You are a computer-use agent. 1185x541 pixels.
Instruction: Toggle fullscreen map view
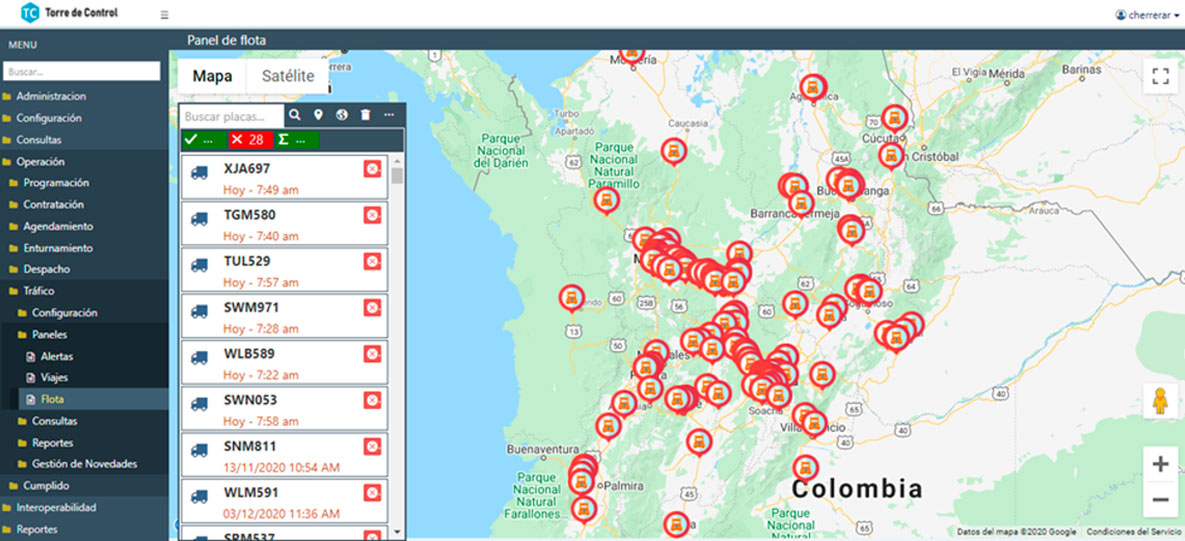(1160, 77)
